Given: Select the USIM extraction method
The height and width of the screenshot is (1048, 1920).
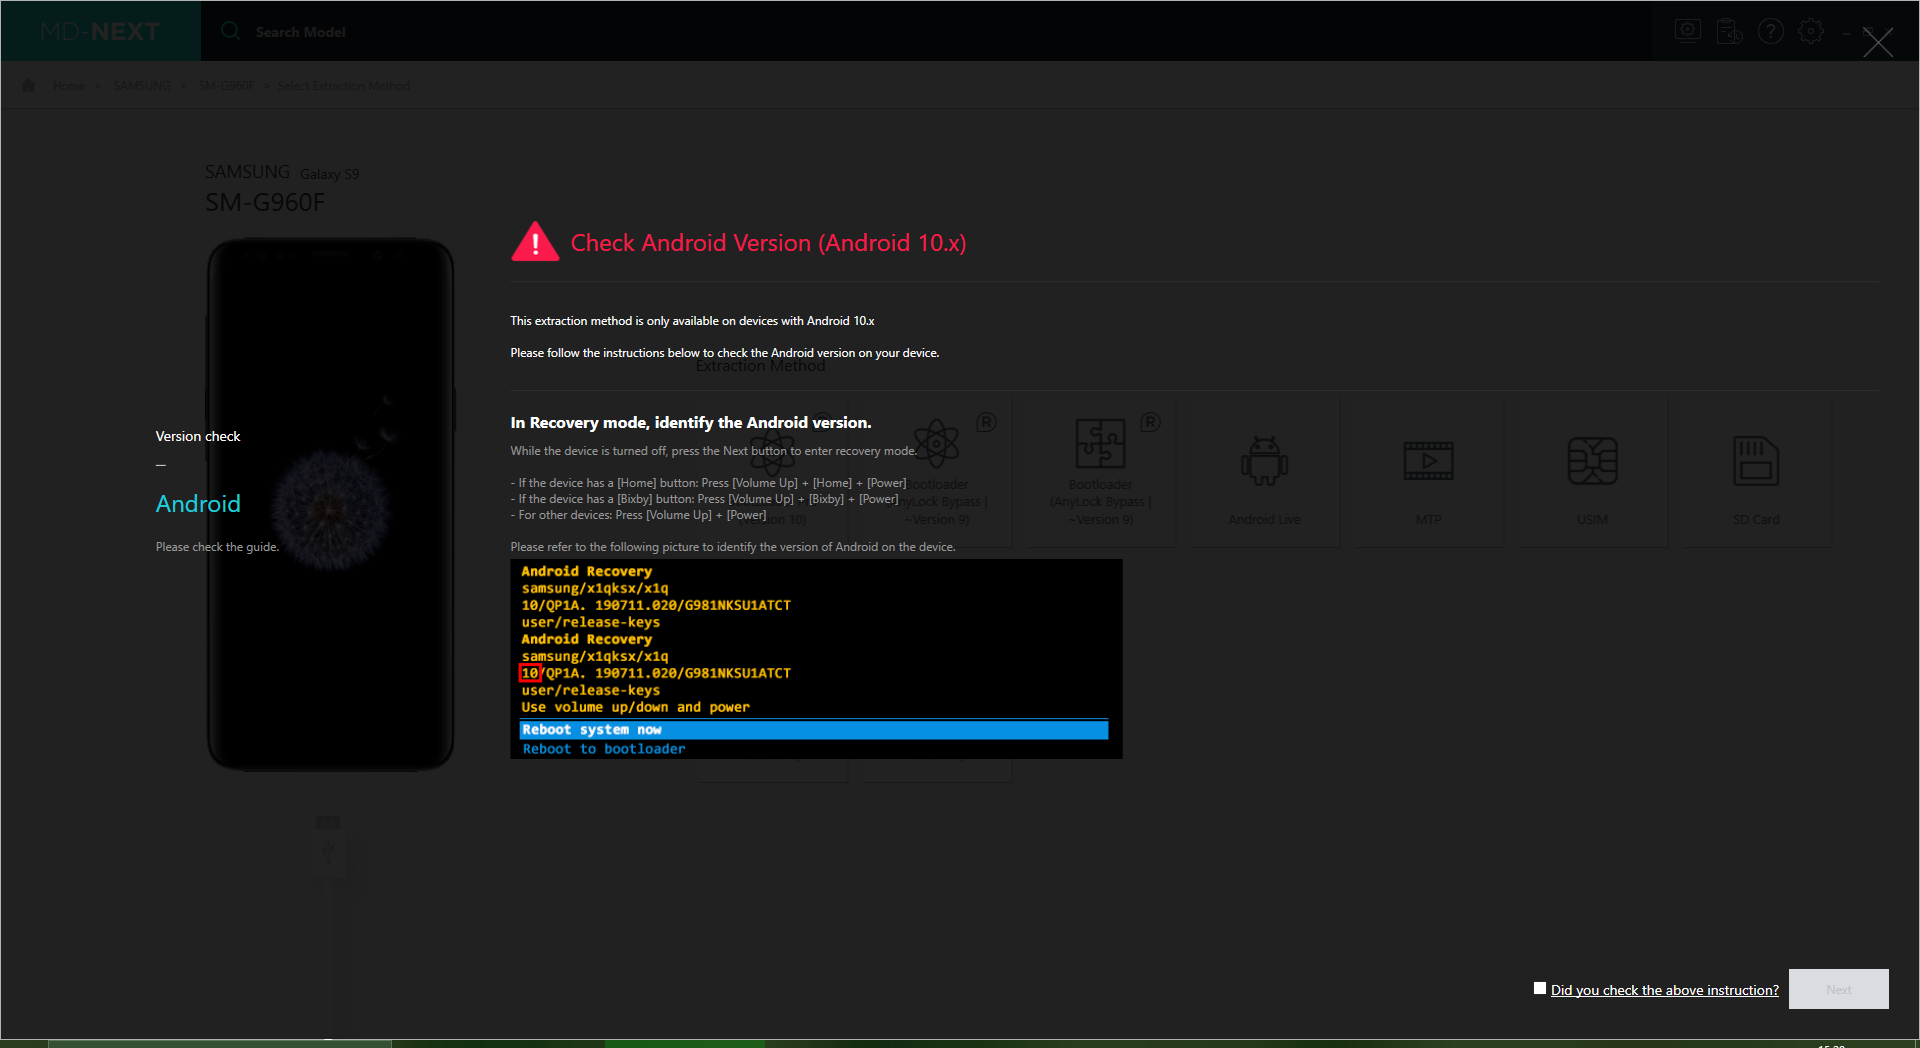Looking at the screenshot, I should 1592,472.
